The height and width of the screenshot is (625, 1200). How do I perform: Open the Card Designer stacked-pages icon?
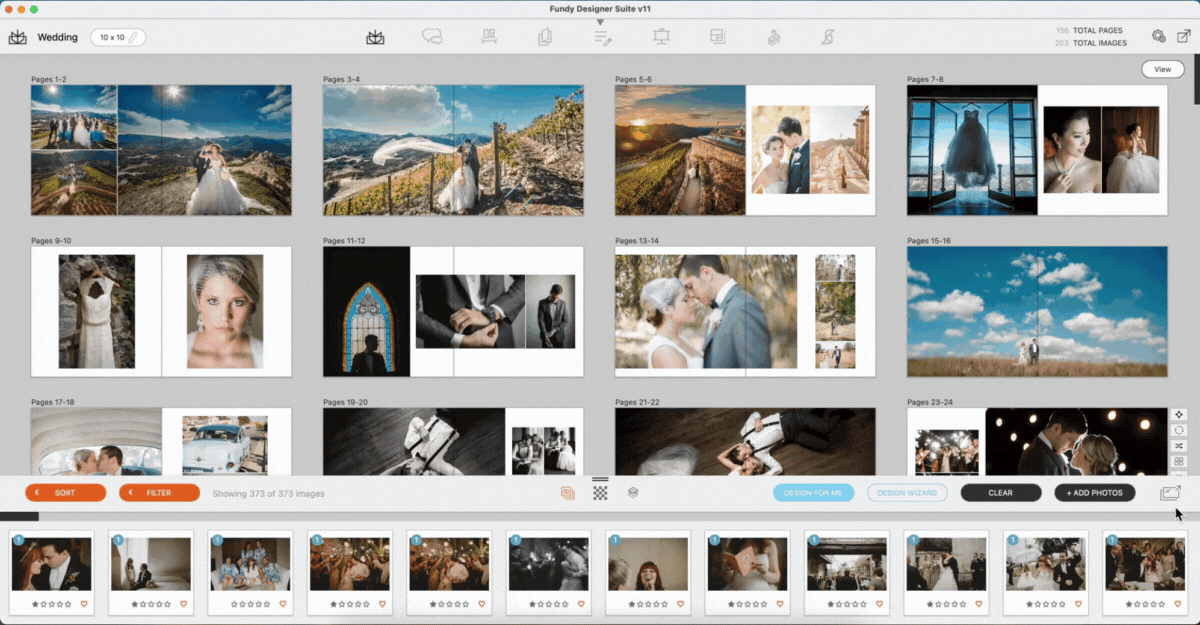pos(545,37)
